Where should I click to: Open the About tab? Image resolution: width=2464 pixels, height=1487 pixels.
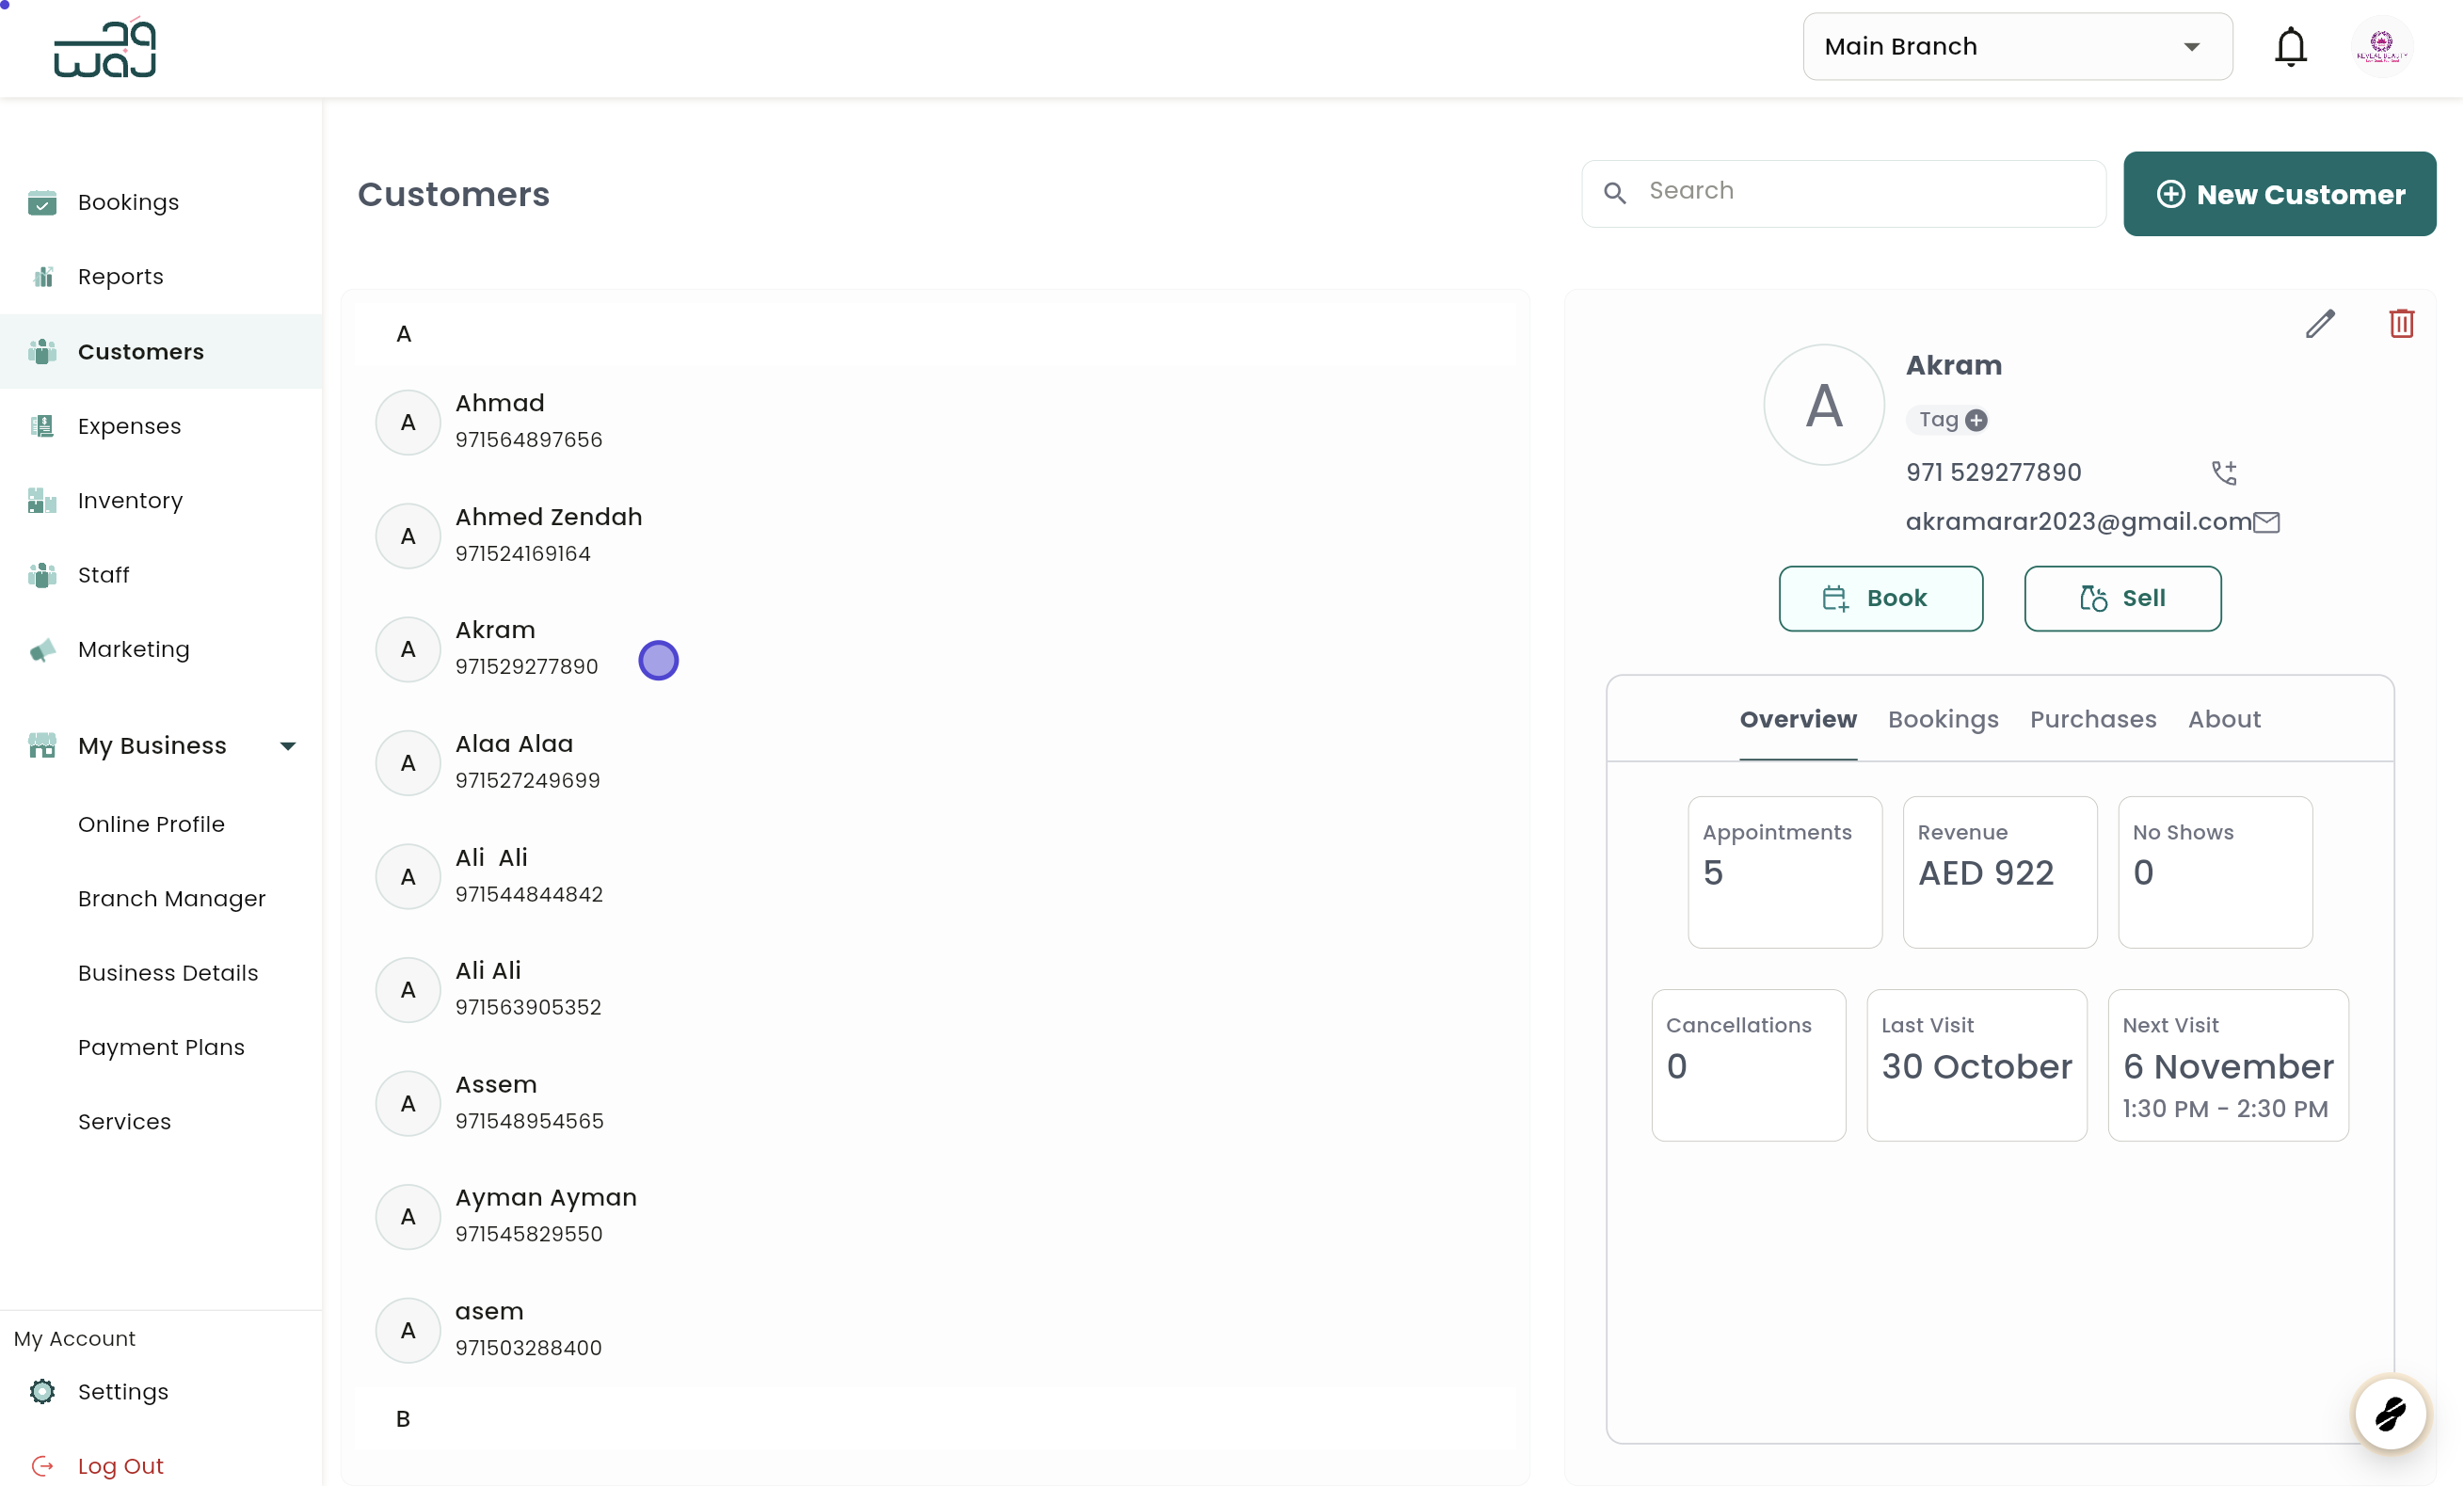[x=2223, y=719]
